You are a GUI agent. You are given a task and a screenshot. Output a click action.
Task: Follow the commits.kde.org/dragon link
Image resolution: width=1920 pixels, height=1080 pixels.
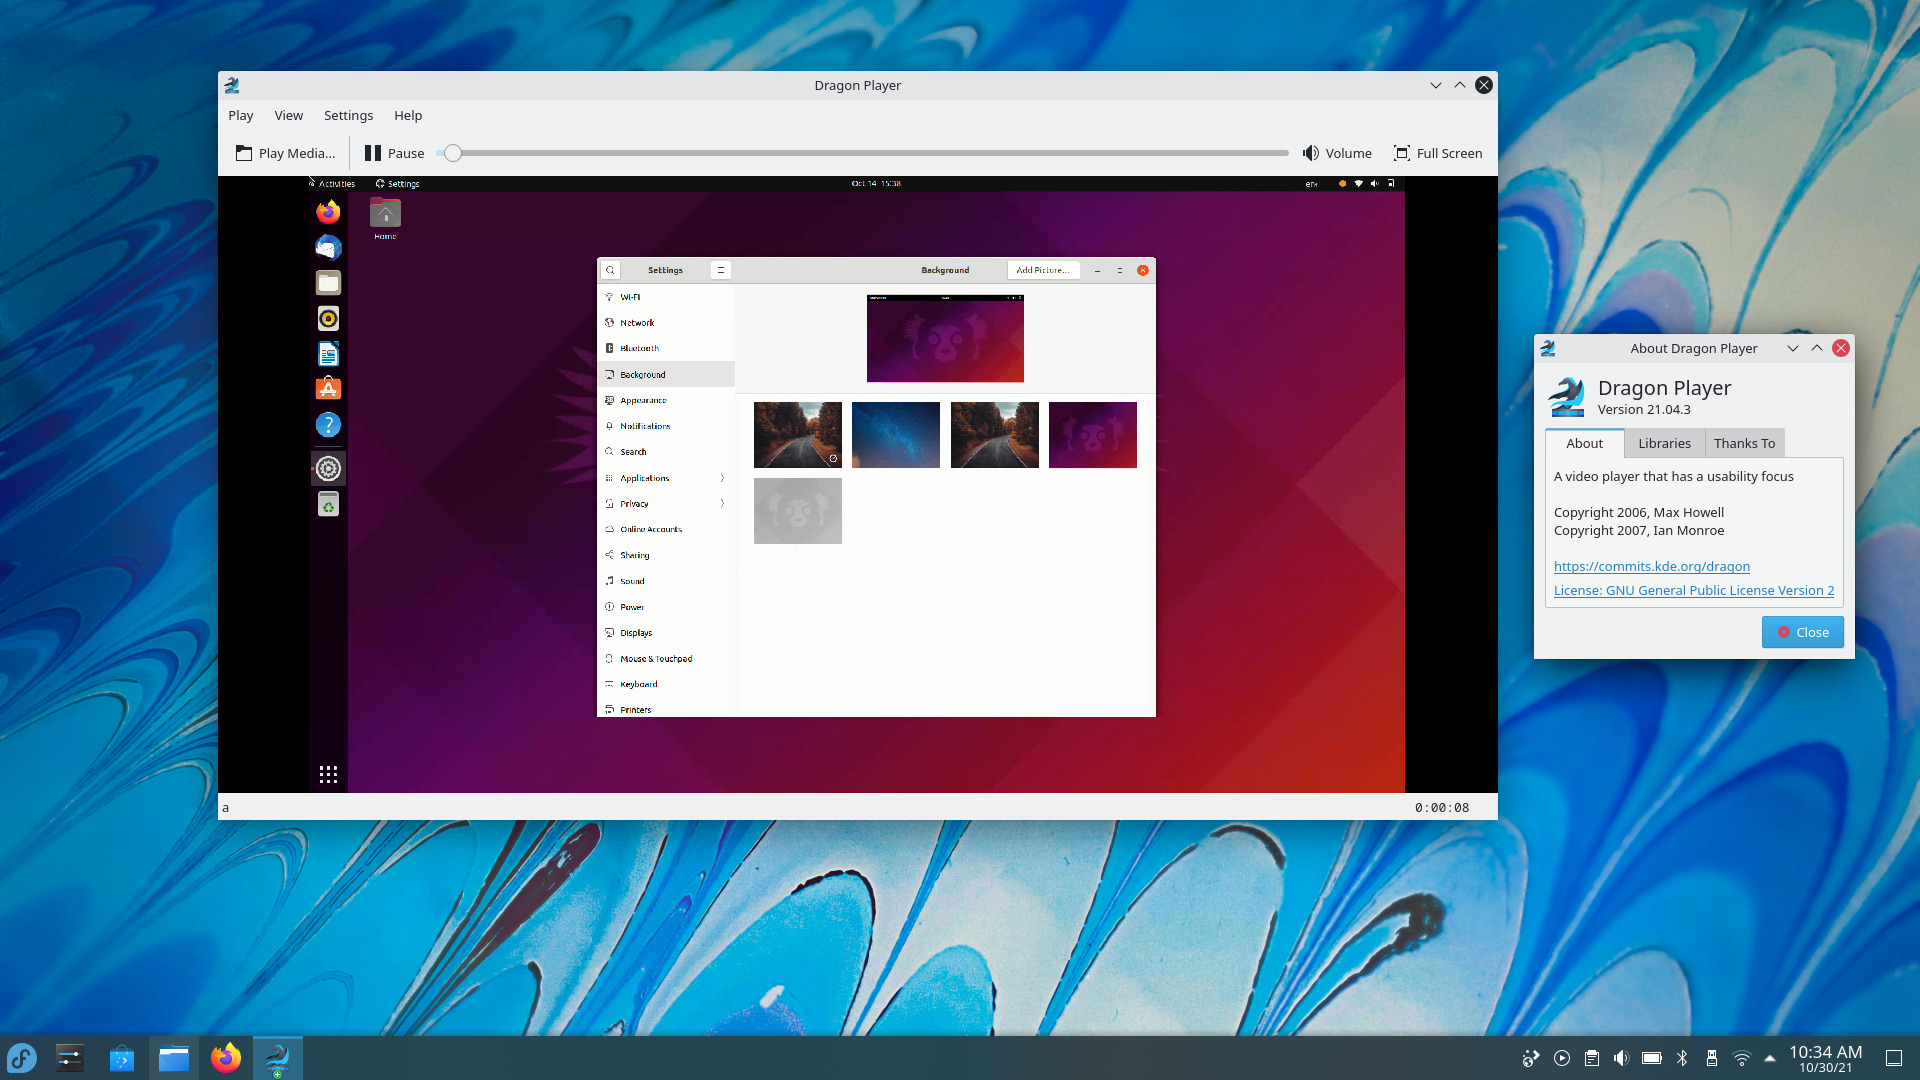click(x=1652, y=566)
